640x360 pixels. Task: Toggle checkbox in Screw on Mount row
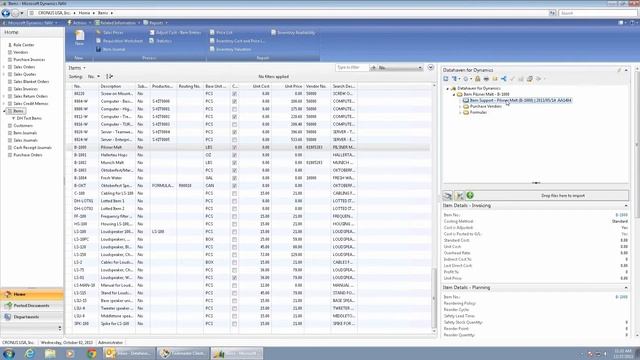(234, 93)
